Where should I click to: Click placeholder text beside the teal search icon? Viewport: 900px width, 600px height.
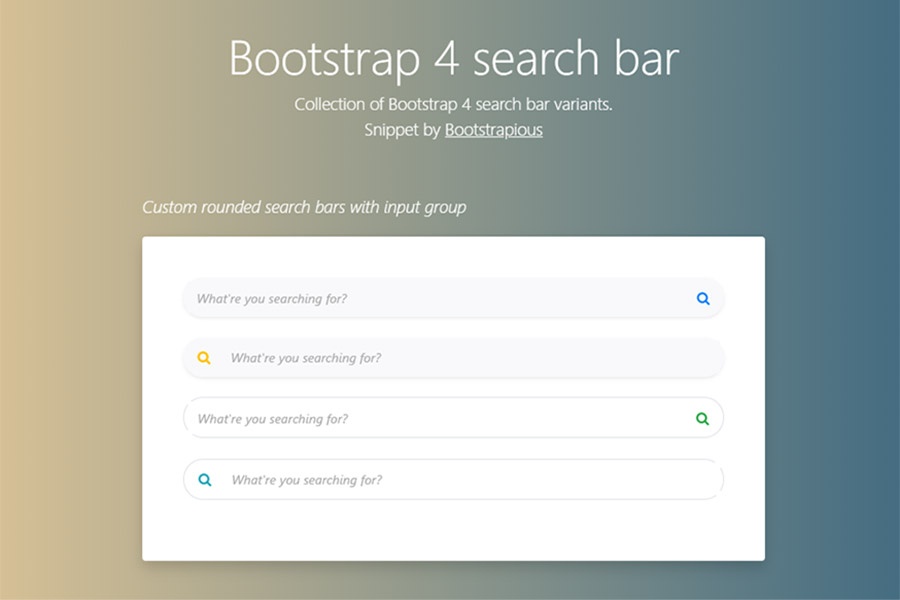pyautogui.click(x=307, y=481)
